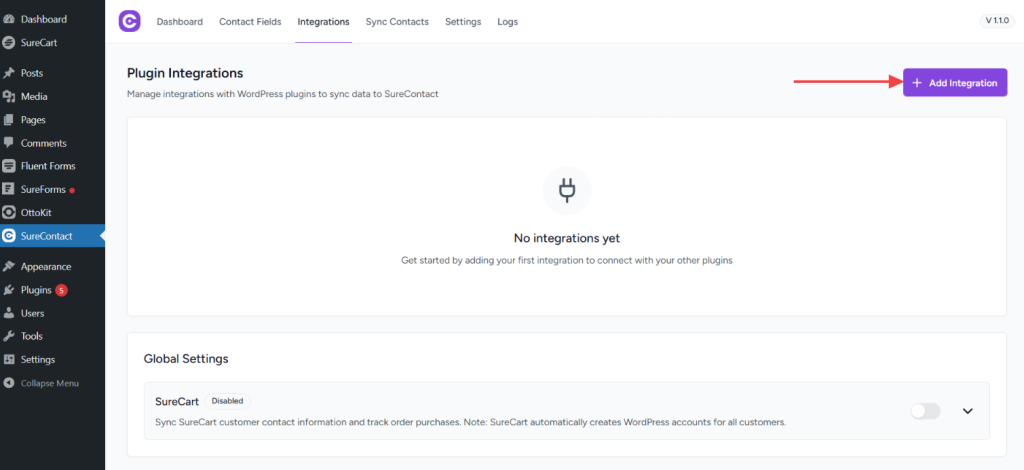Expand the SureCart settings chevron

click(x=967, y=411)
